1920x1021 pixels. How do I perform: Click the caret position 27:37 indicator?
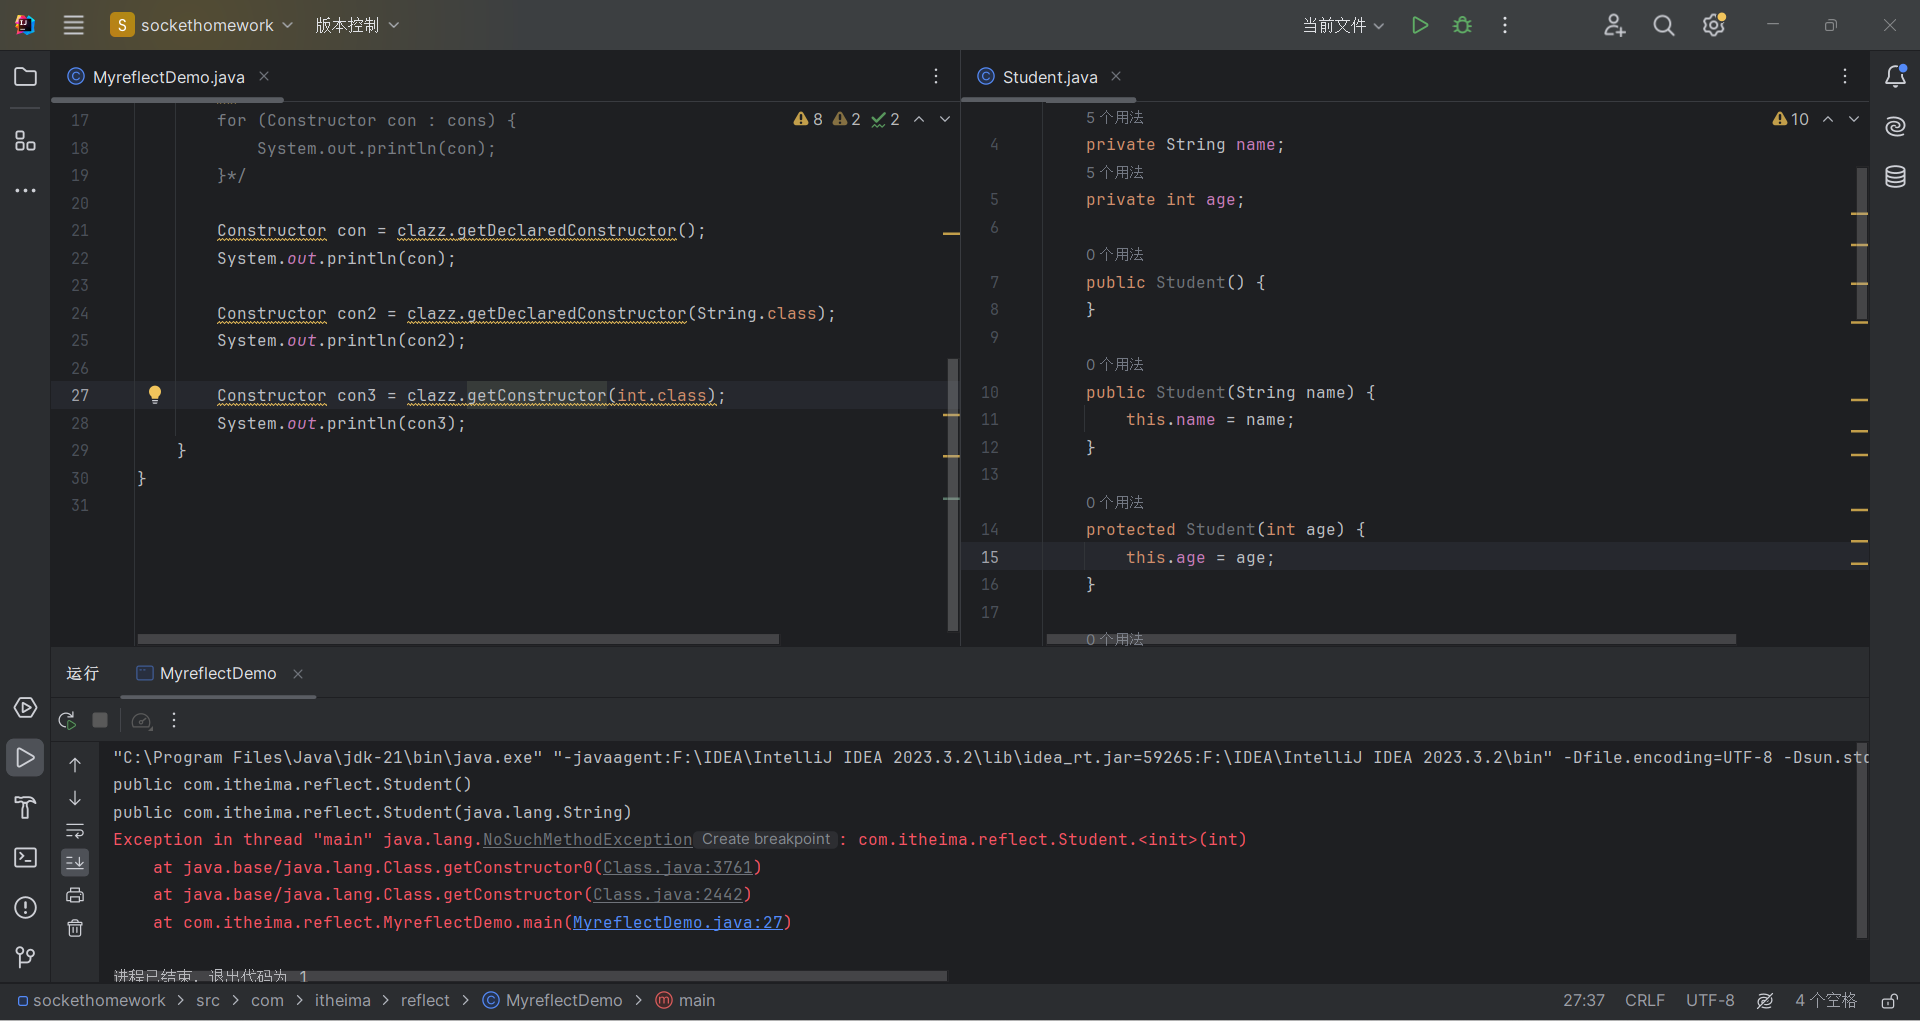[x=1584, y=1001]
